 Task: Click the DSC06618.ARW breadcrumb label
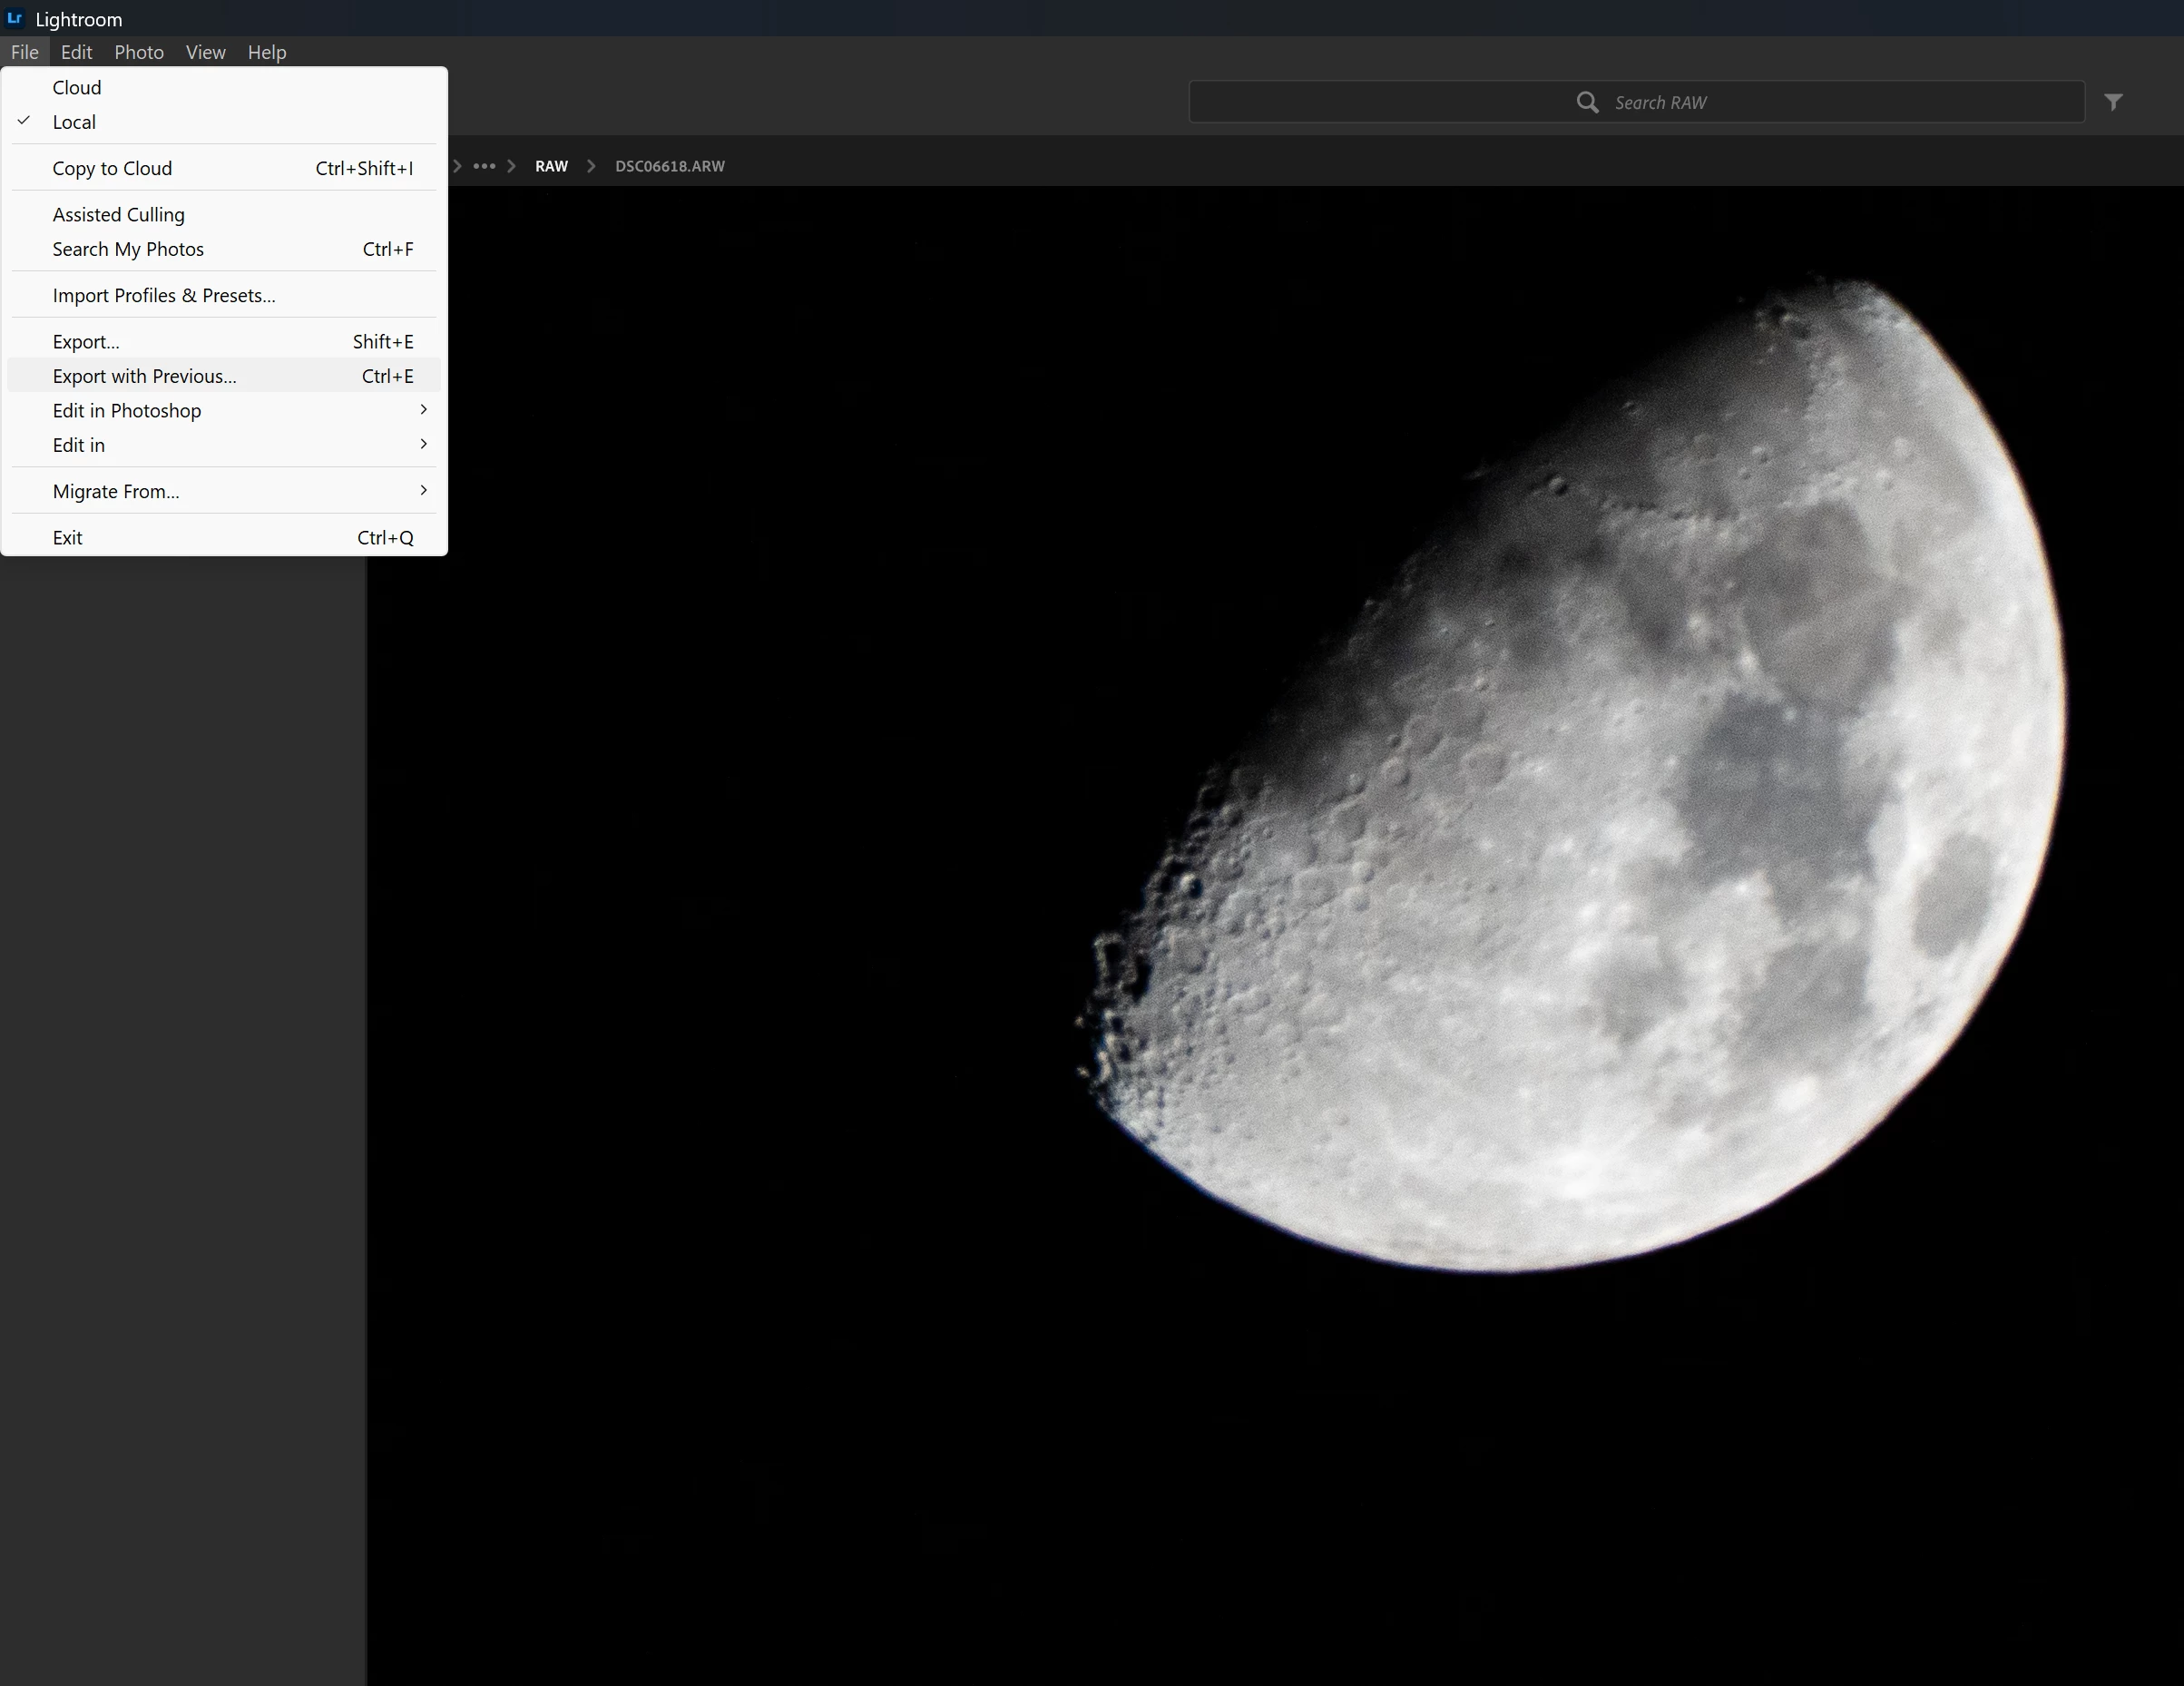[x=669, y=166]
